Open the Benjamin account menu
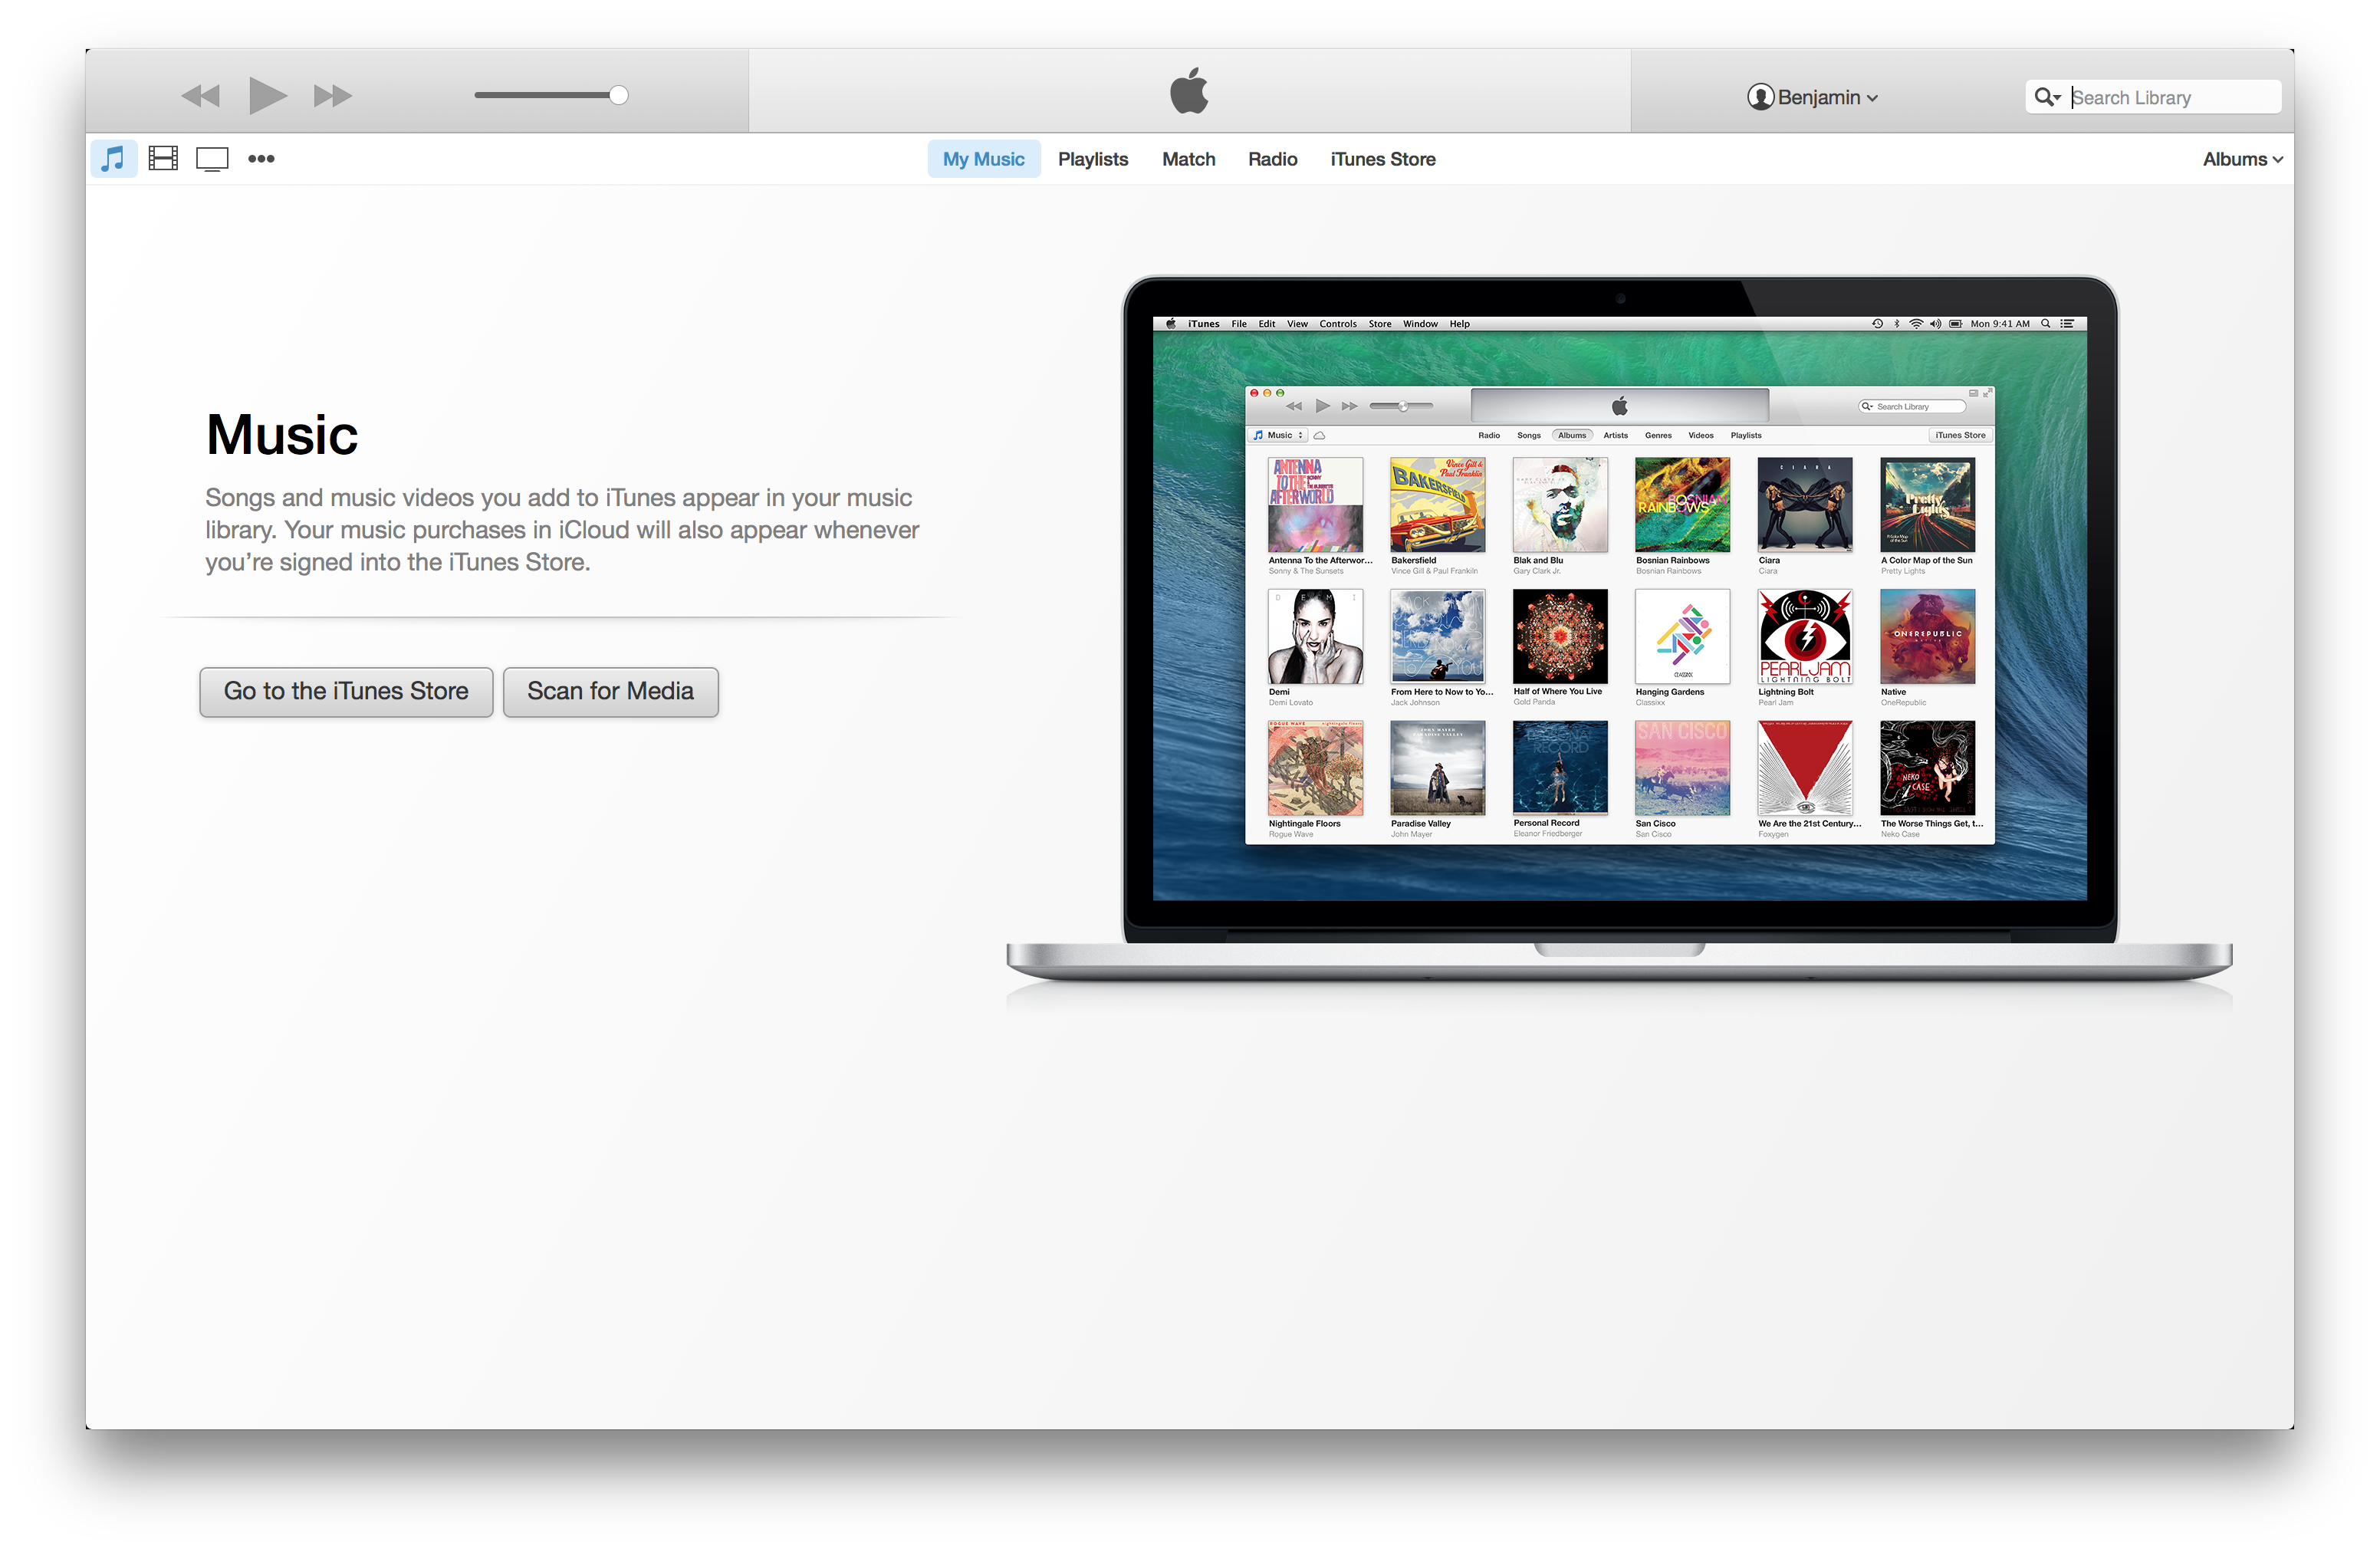Image resolution: width=2380 pixels, height=1552 pixels. [1812, 97]
